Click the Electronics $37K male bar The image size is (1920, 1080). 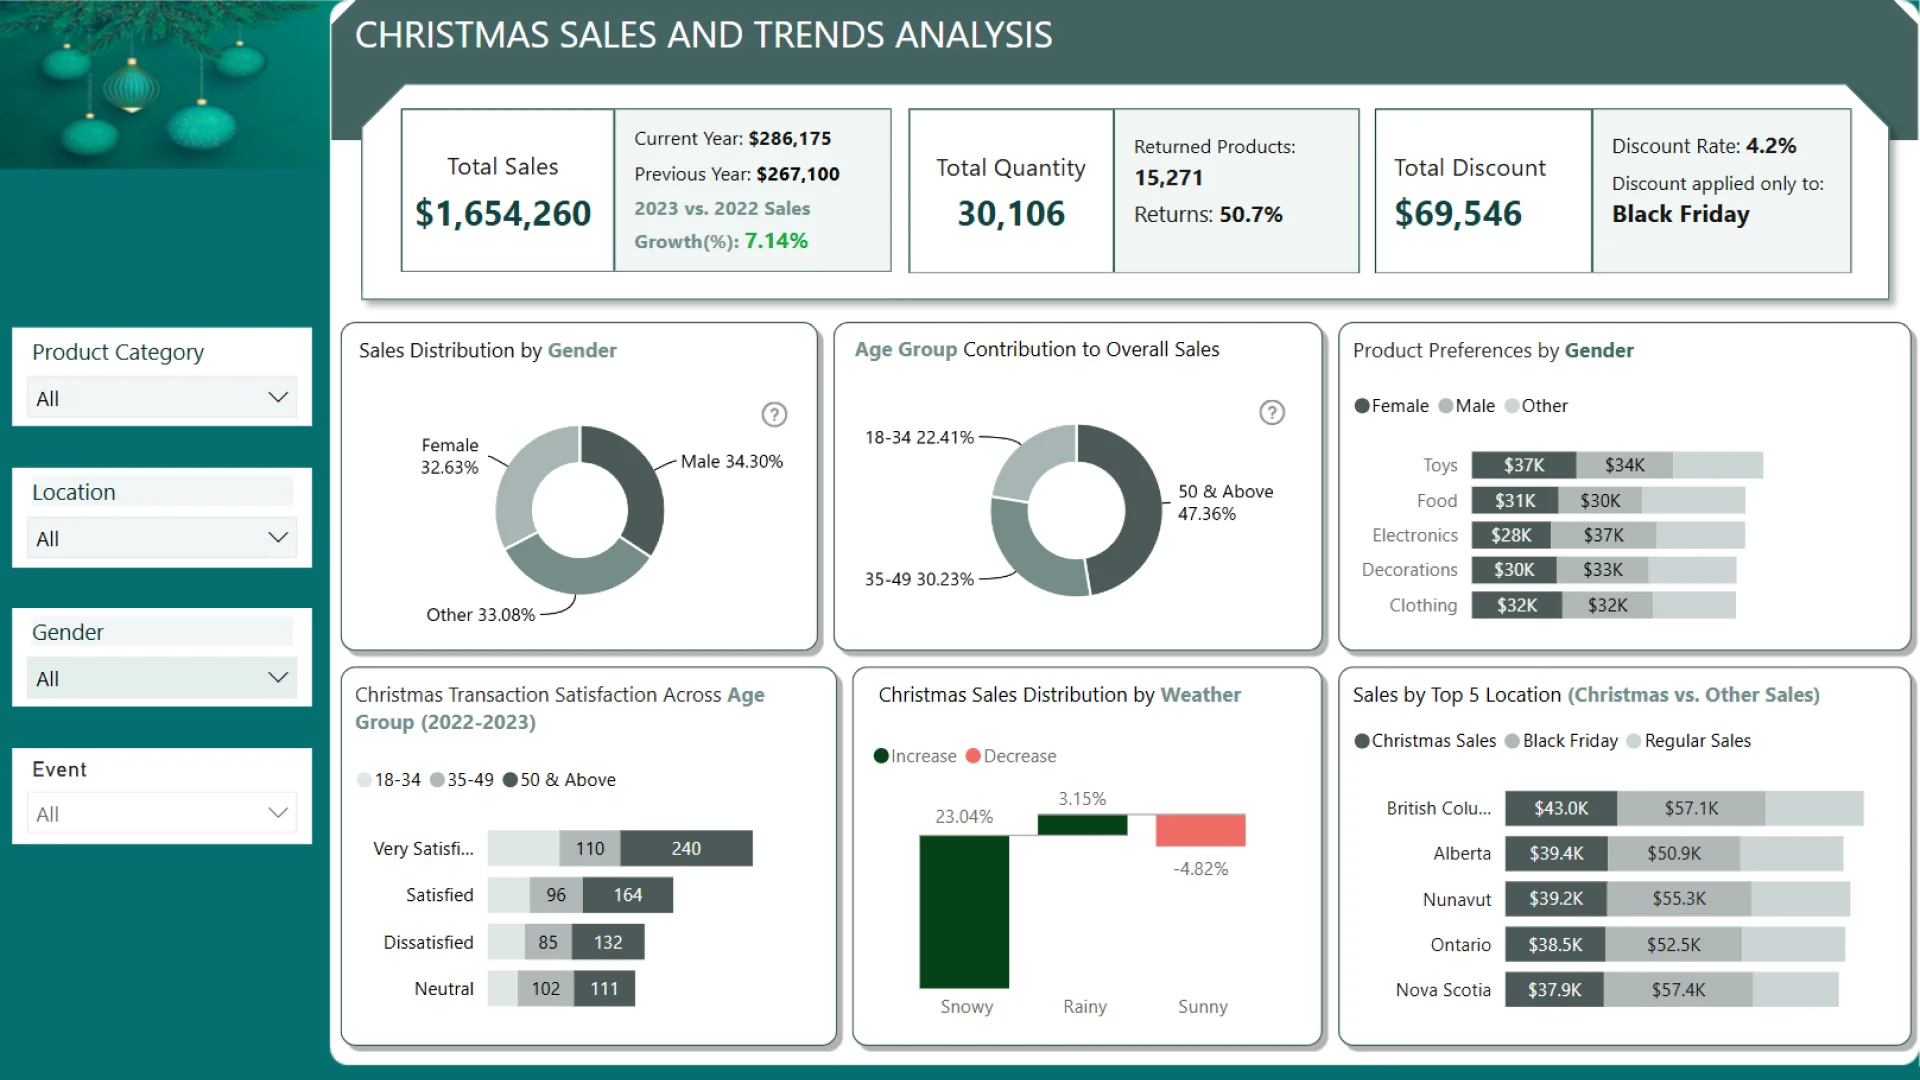click(1603, 535)
